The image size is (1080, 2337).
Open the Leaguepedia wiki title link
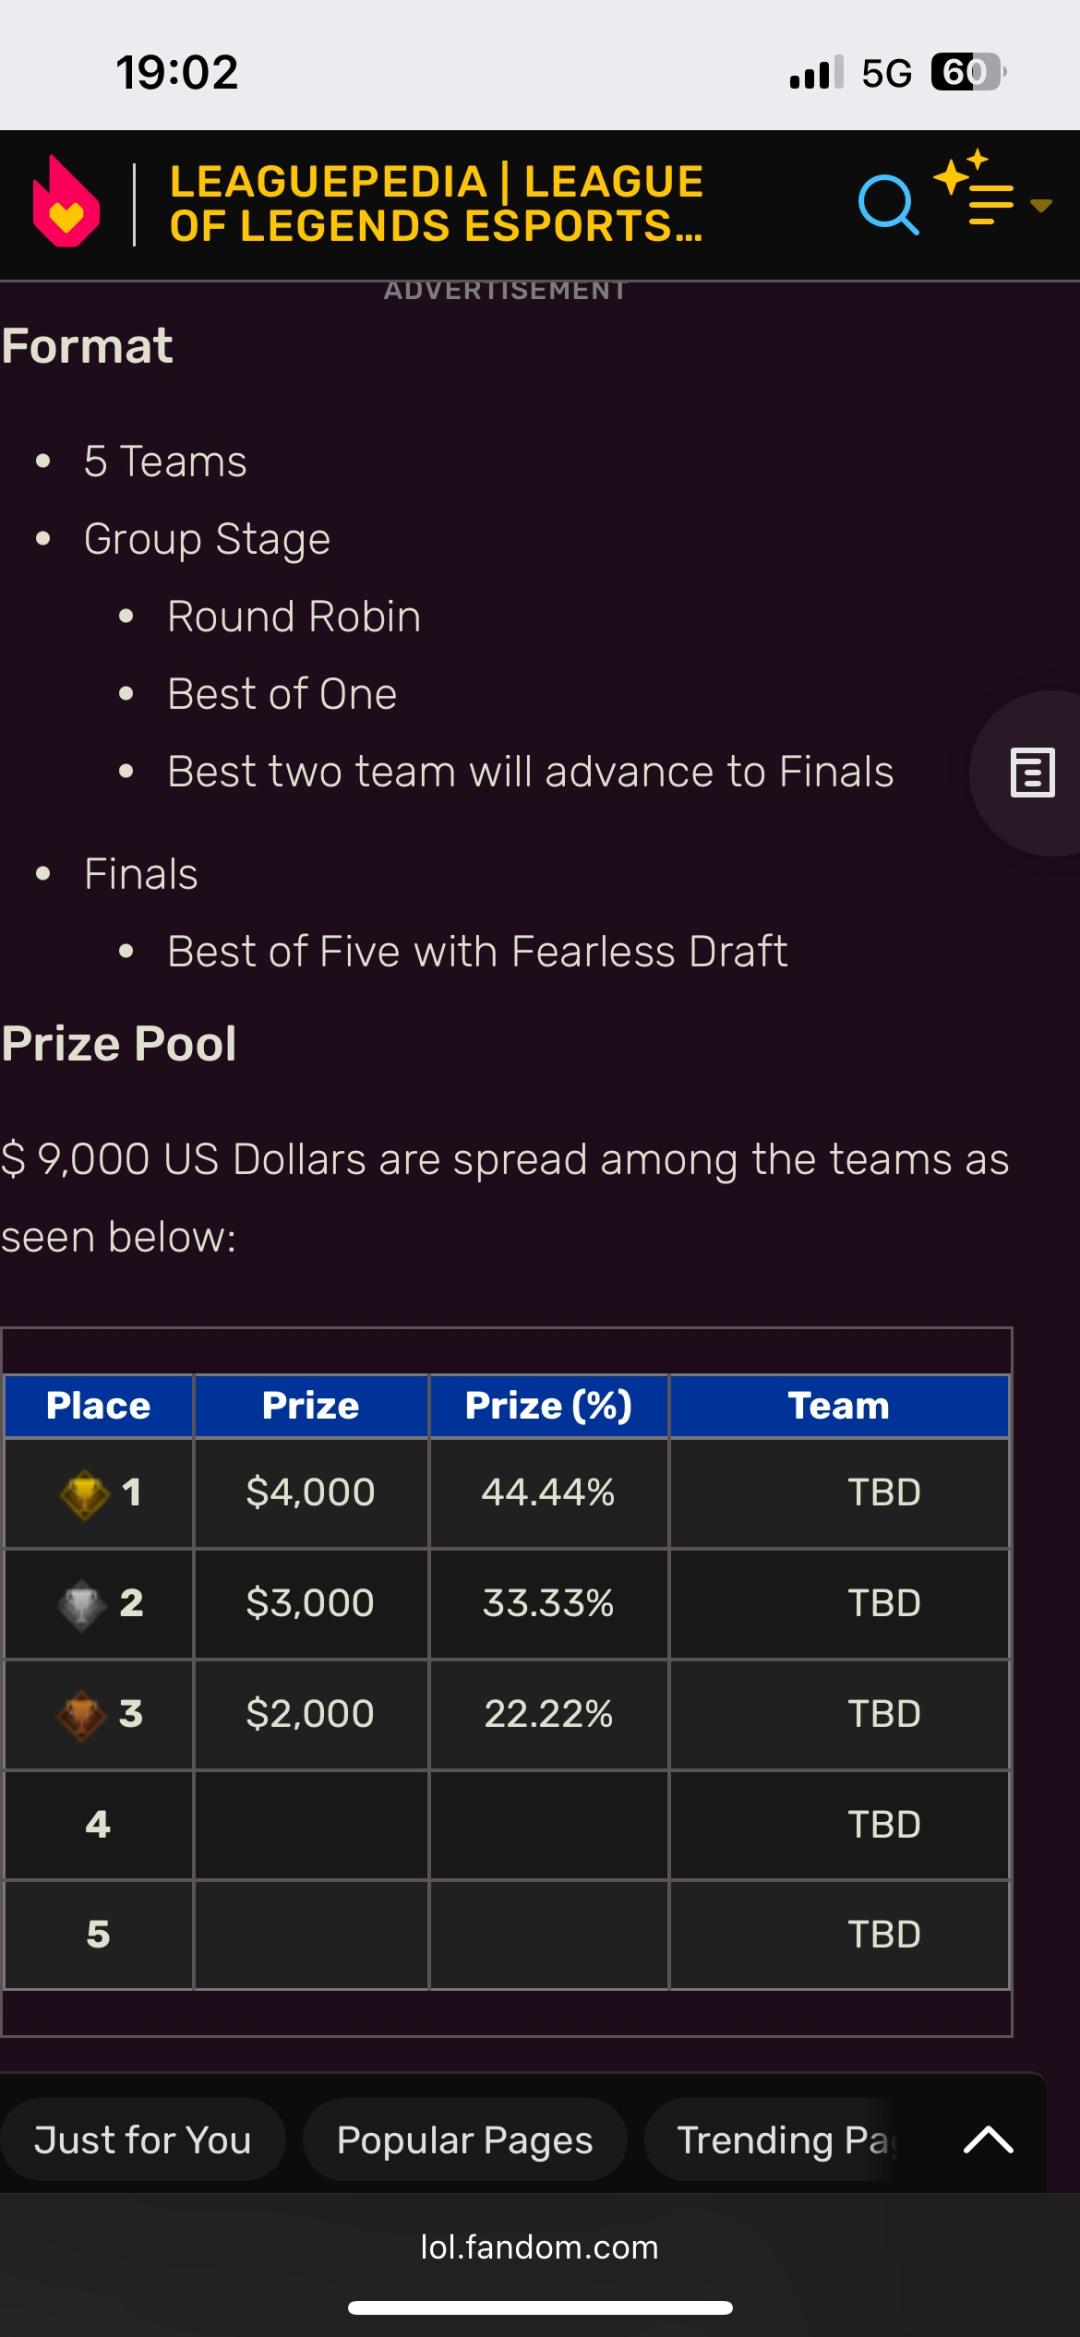(x=436, y=204)
